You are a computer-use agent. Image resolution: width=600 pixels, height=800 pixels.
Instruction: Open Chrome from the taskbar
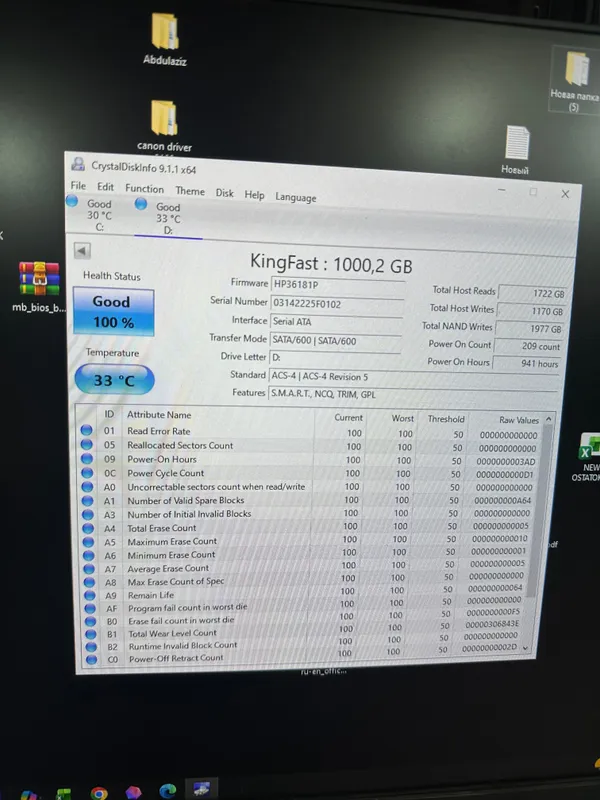[99, 793]
